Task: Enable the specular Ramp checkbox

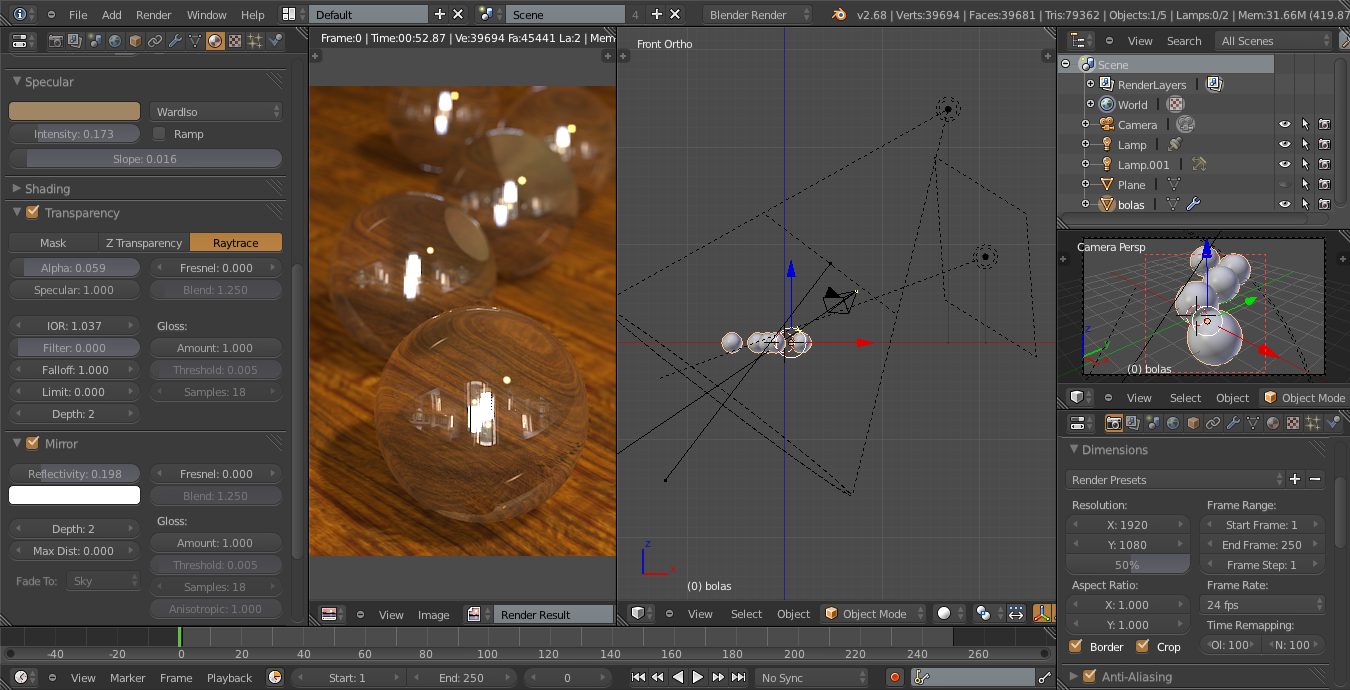Action: 159,134
